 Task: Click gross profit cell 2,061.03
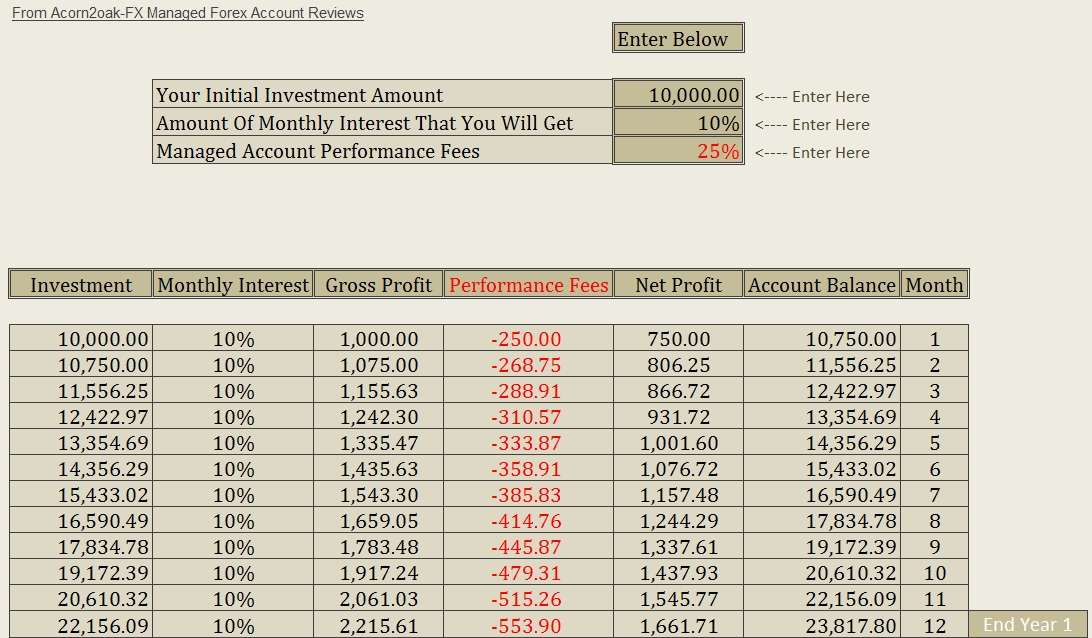(x=378, y=598)
